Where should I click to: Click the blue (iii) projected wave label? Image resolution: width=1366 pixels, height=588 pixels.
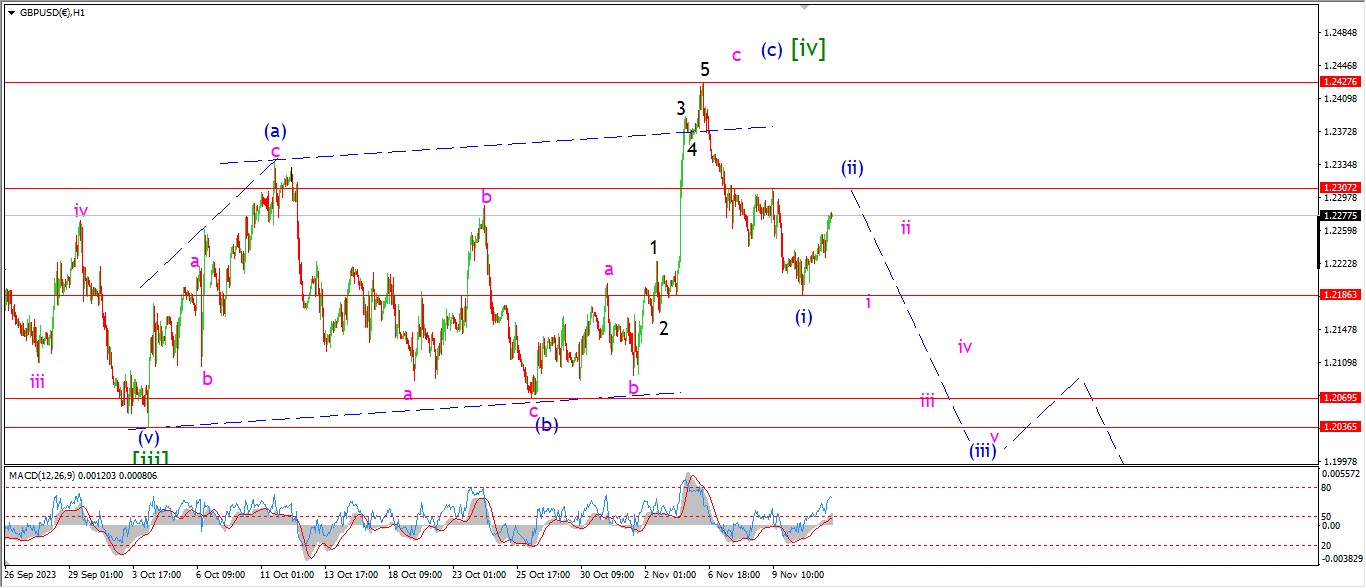[983, 451]
